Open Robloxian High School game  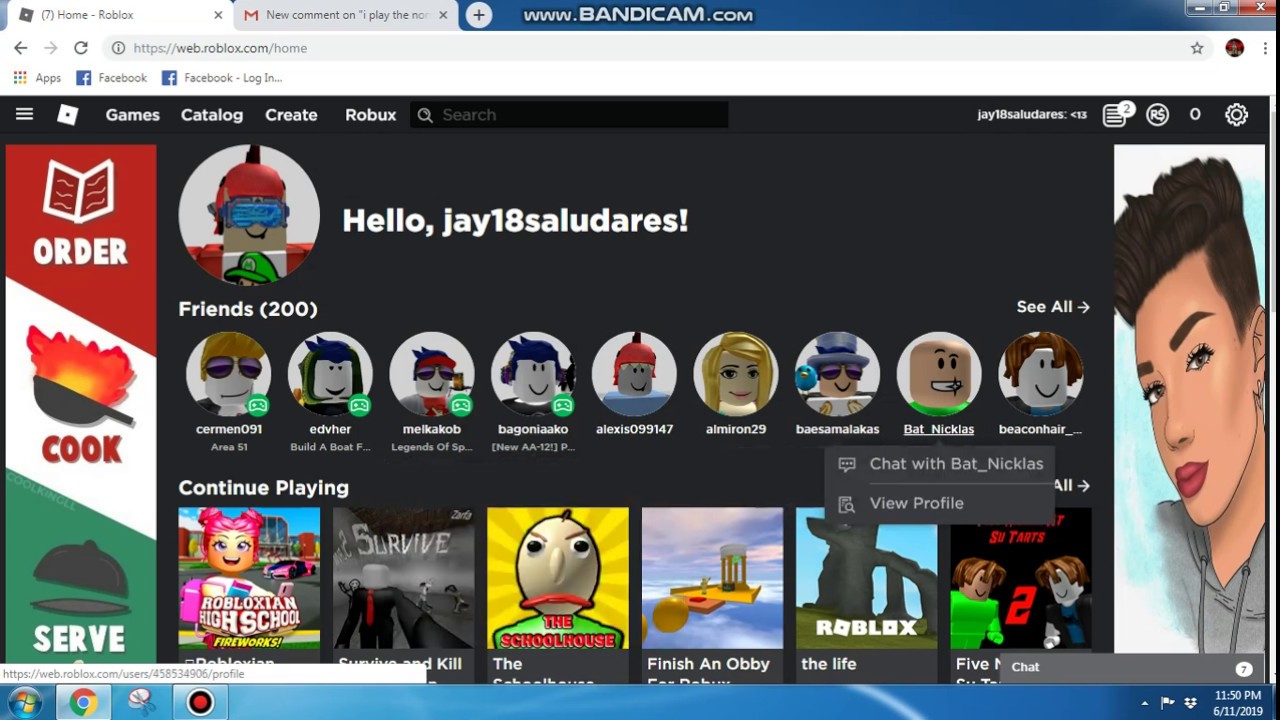pyautogui.click(x=249, y=578)
